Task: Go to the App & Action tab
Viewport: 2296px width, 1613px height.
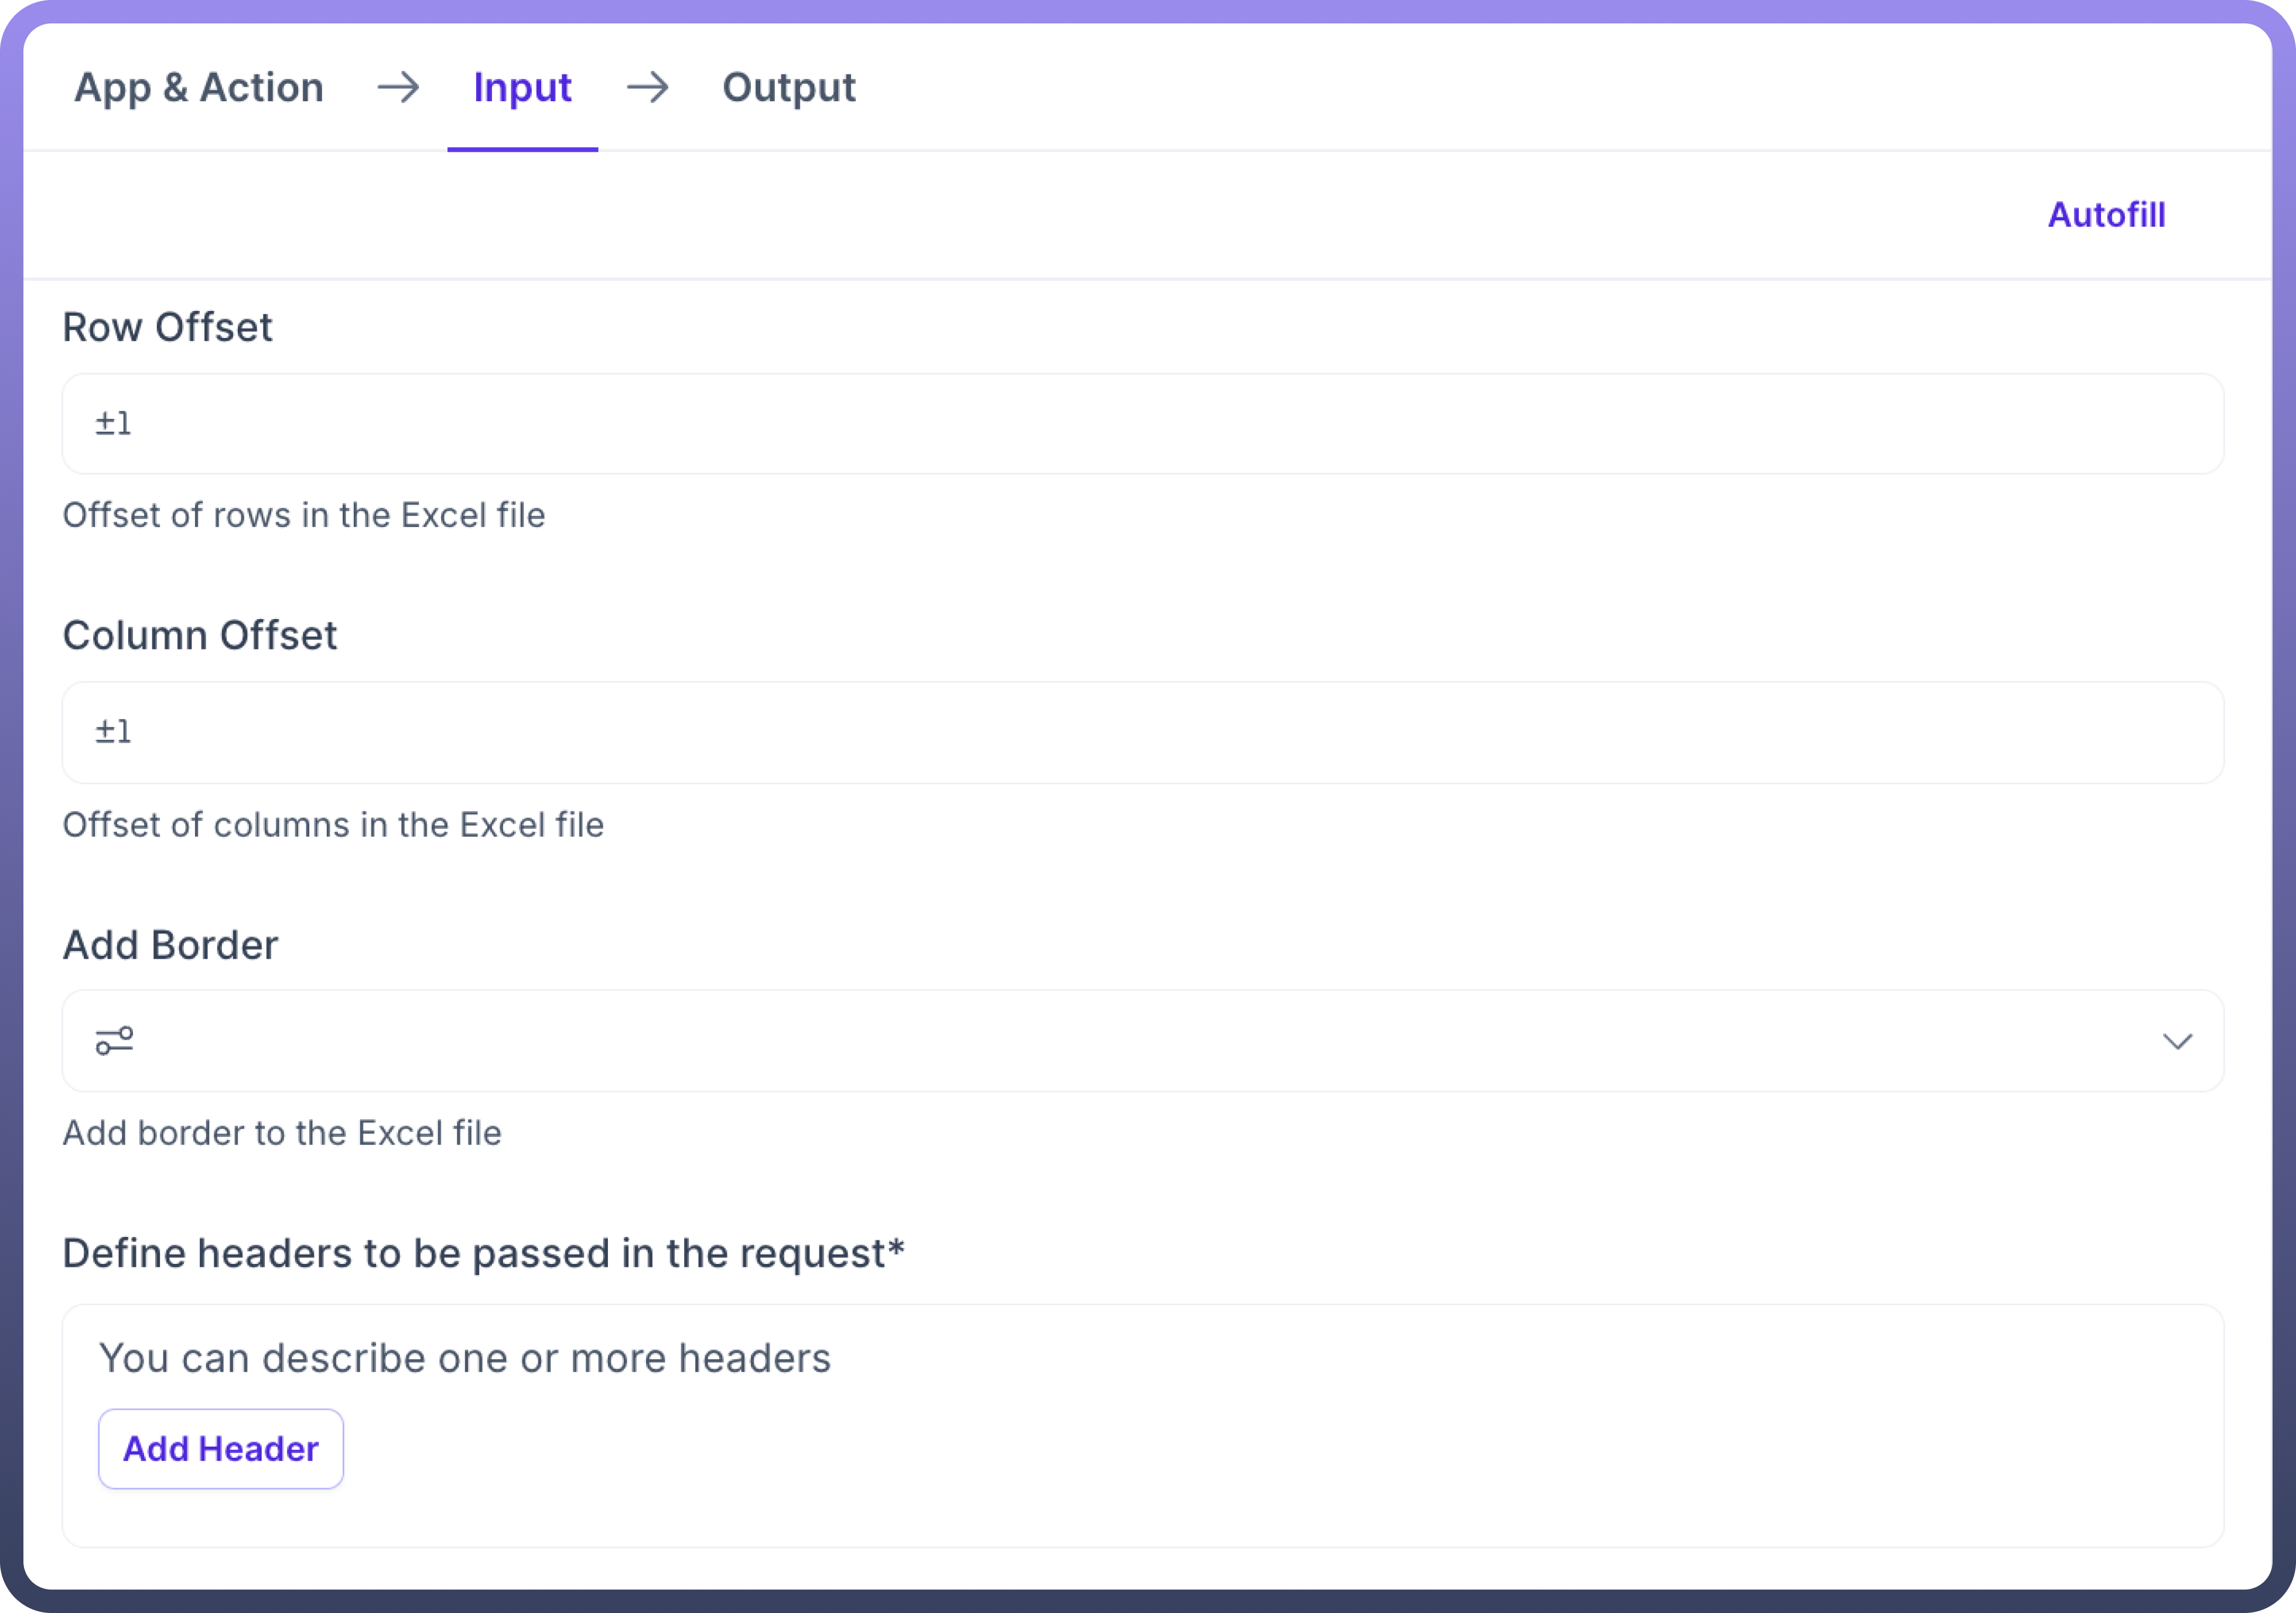Action: click(x=199, y=88)
